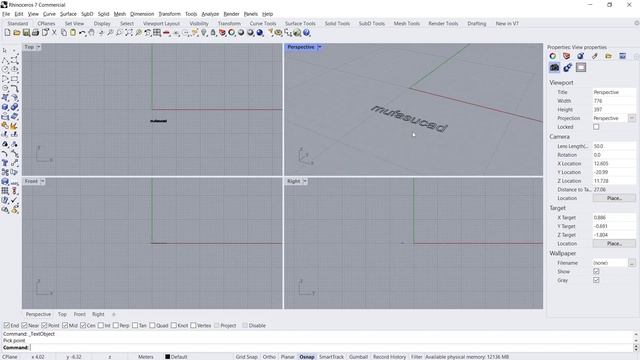
Task: Toggle Ortho in status bar
Action: click(x=269, y=357)
